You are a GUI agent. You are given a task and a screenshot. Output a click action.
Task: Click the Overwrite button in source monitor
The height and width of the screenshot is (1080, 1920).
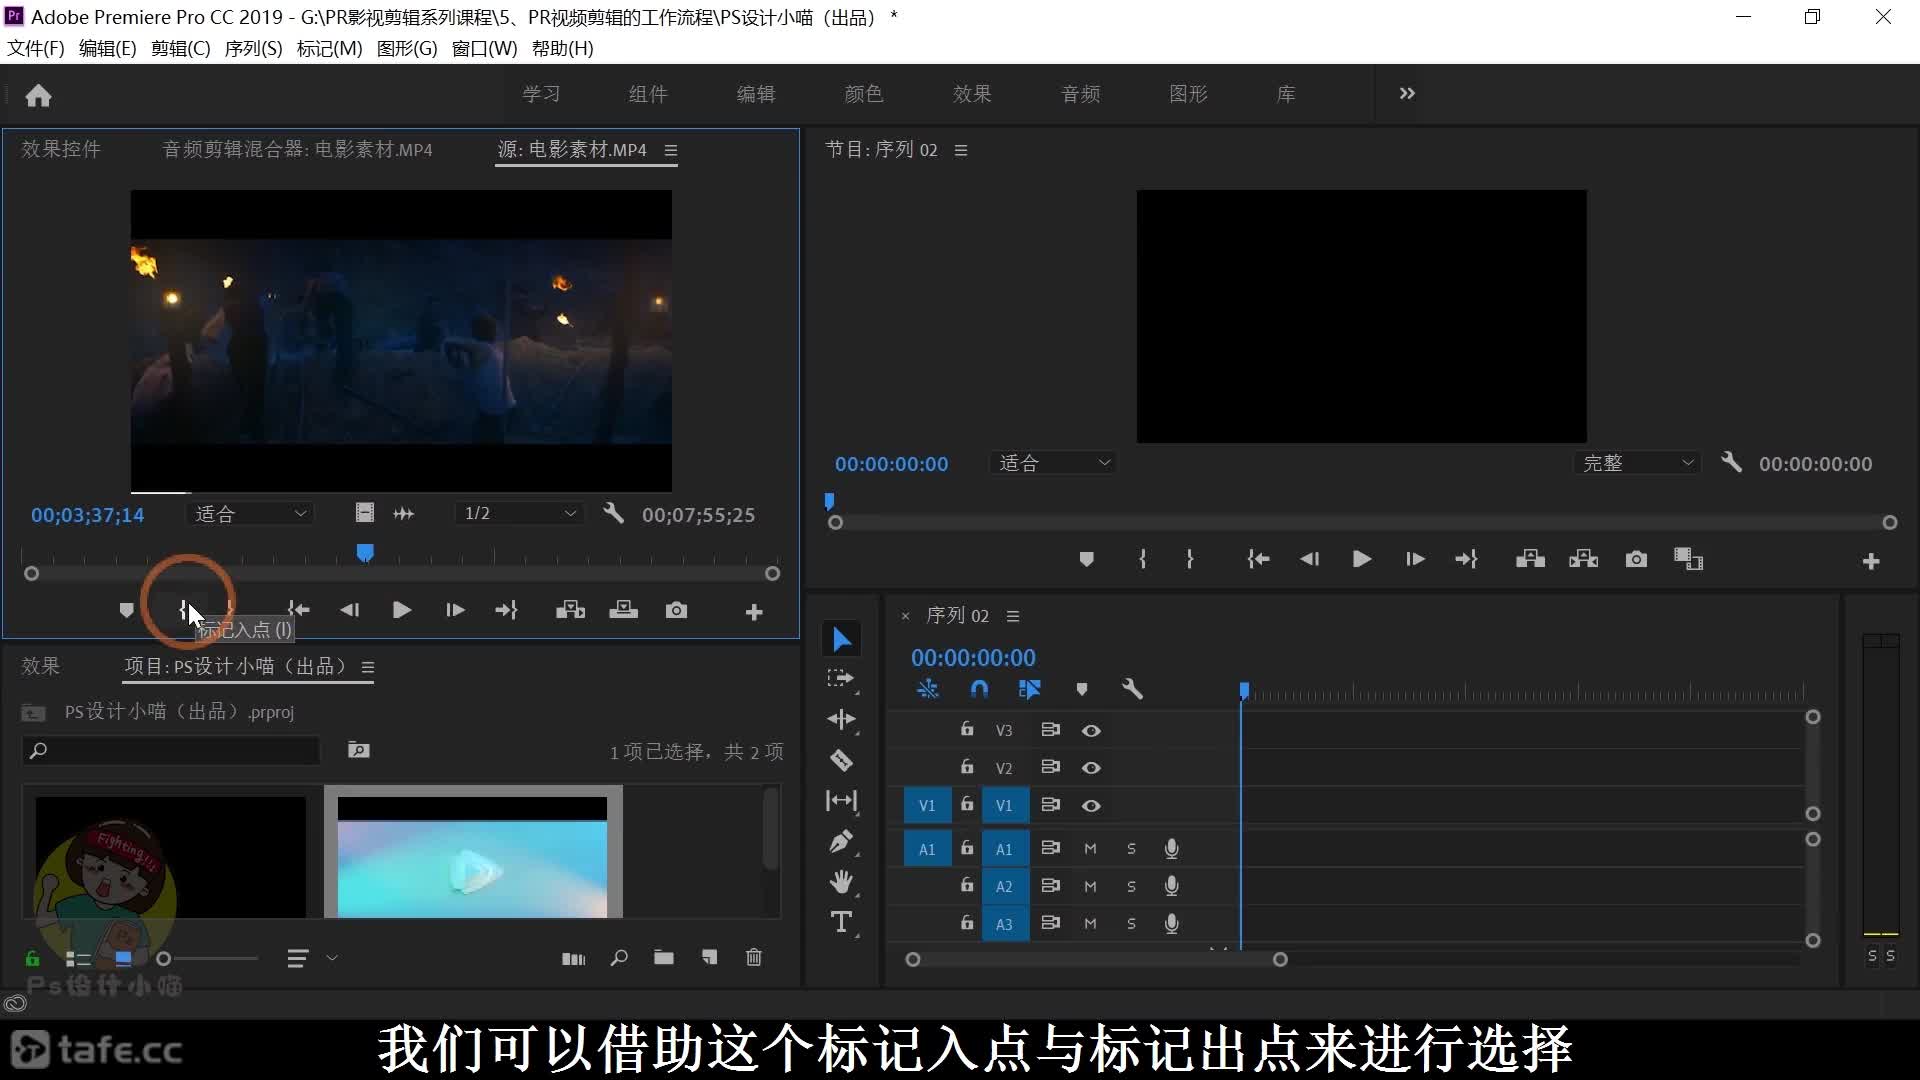[x=624, y=610]
